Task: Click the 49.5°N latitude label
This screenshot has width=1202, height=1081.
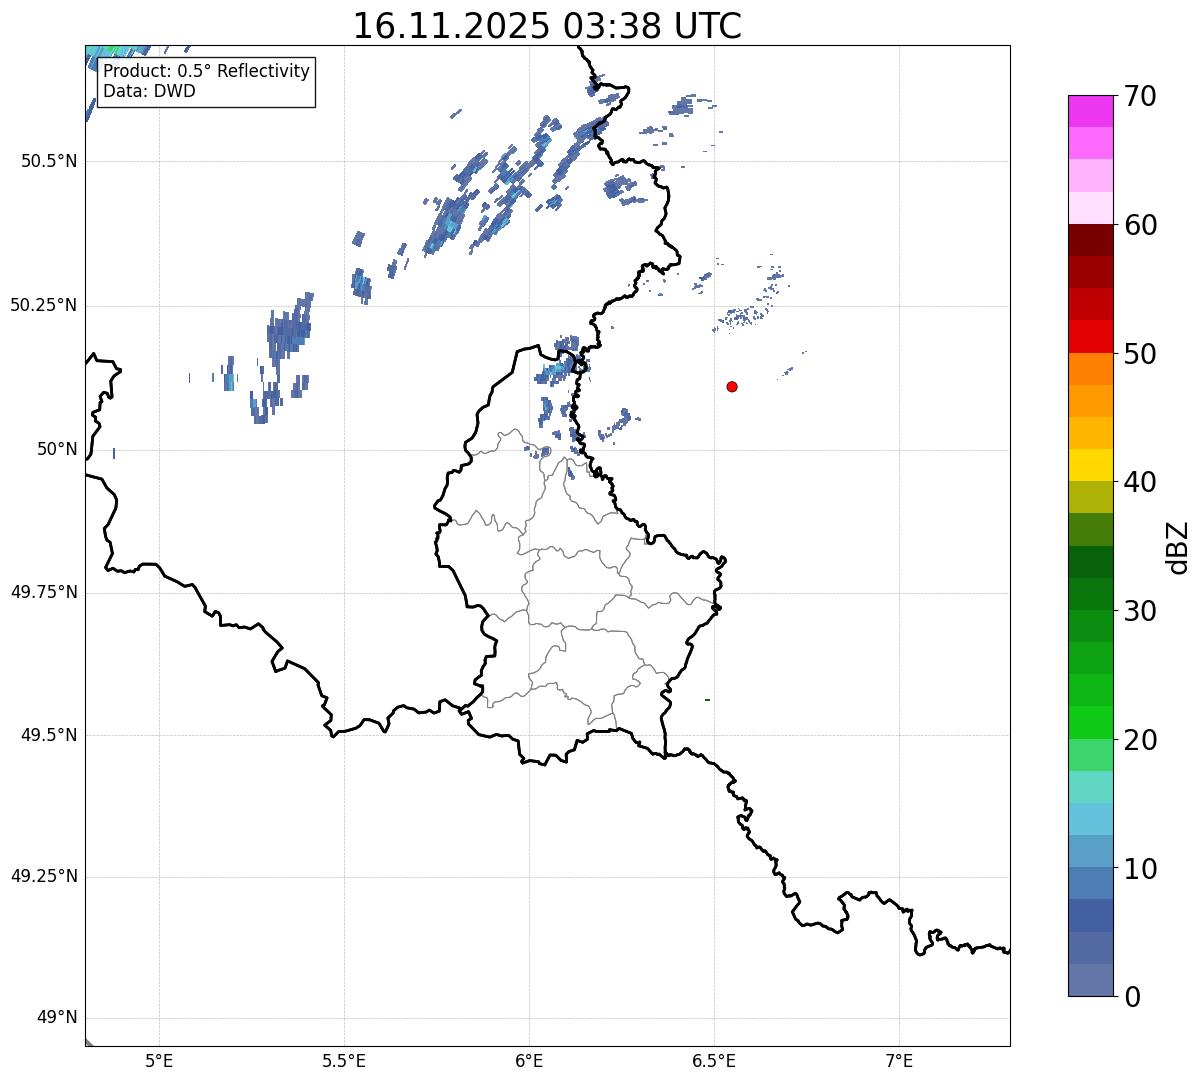Action: pos(48,735)
